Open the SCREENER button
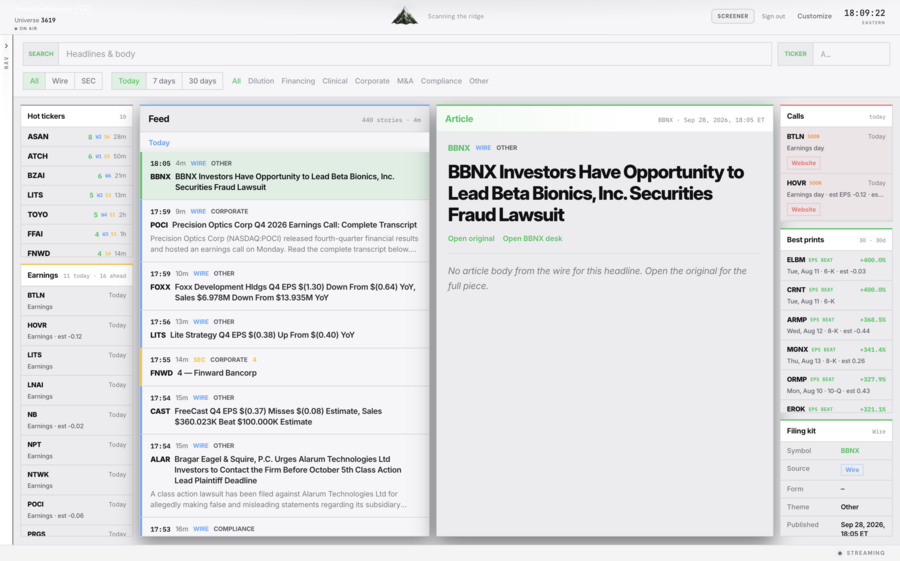The width and height of the screenshot is (900, 561). click(732, 16)
